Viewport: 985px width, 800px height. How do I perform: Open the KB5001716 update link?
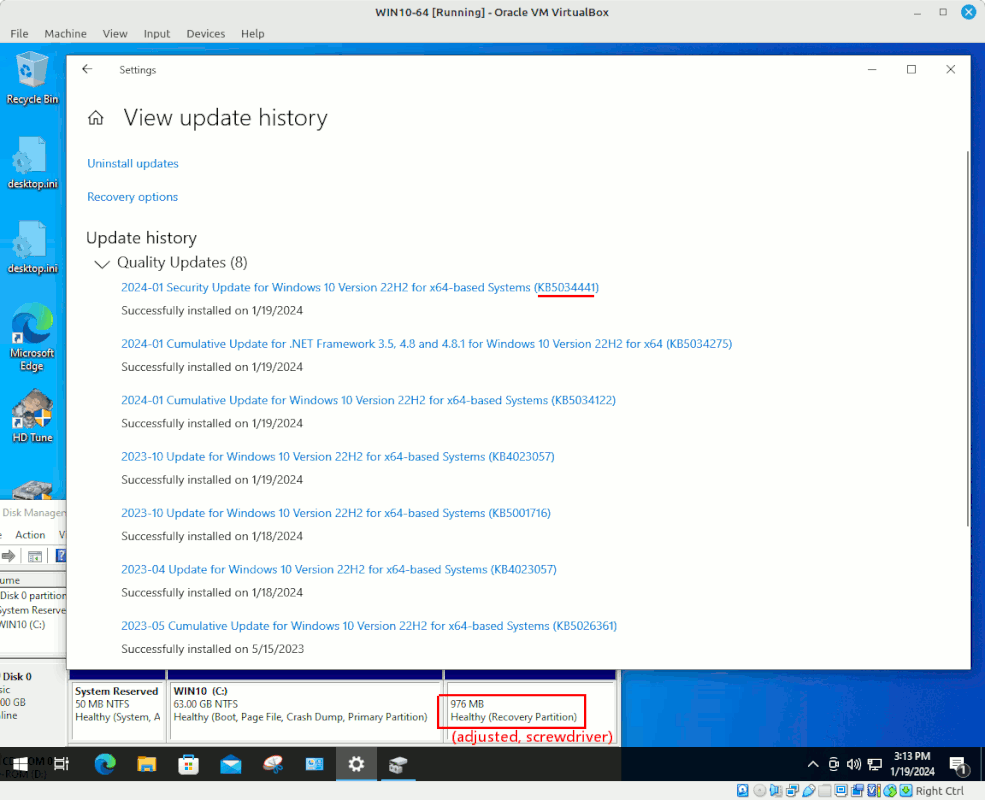(x=336, y=513)
